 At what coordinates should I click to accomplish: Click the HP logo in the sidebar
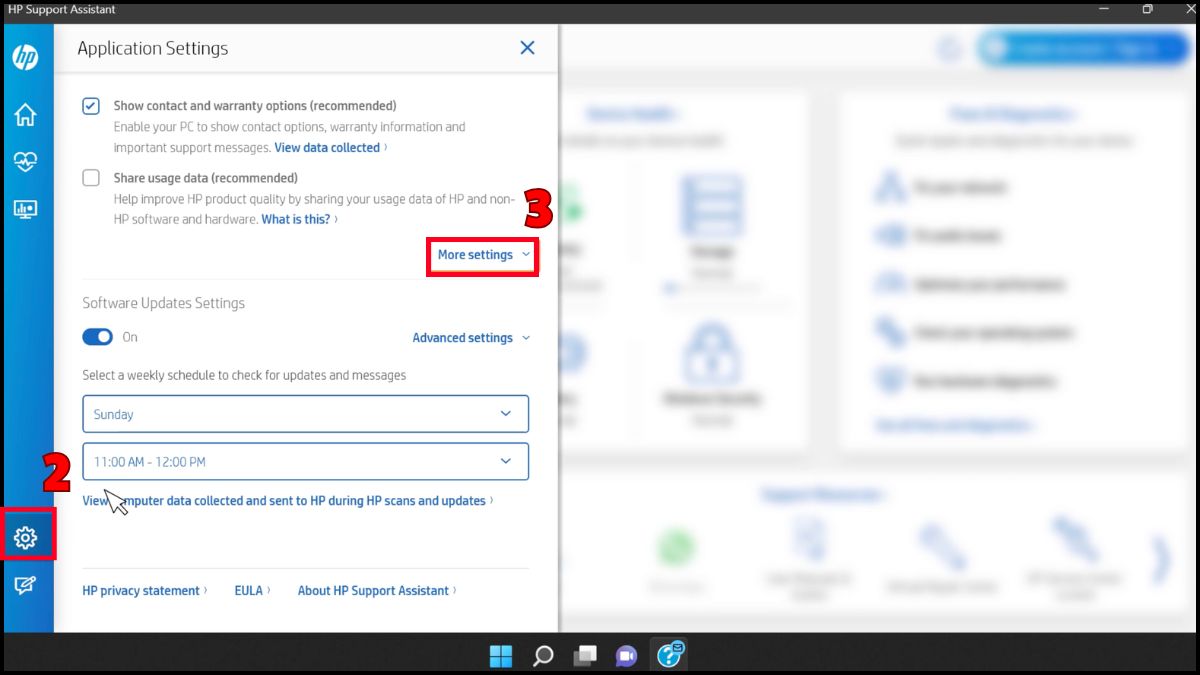[25, 57]
